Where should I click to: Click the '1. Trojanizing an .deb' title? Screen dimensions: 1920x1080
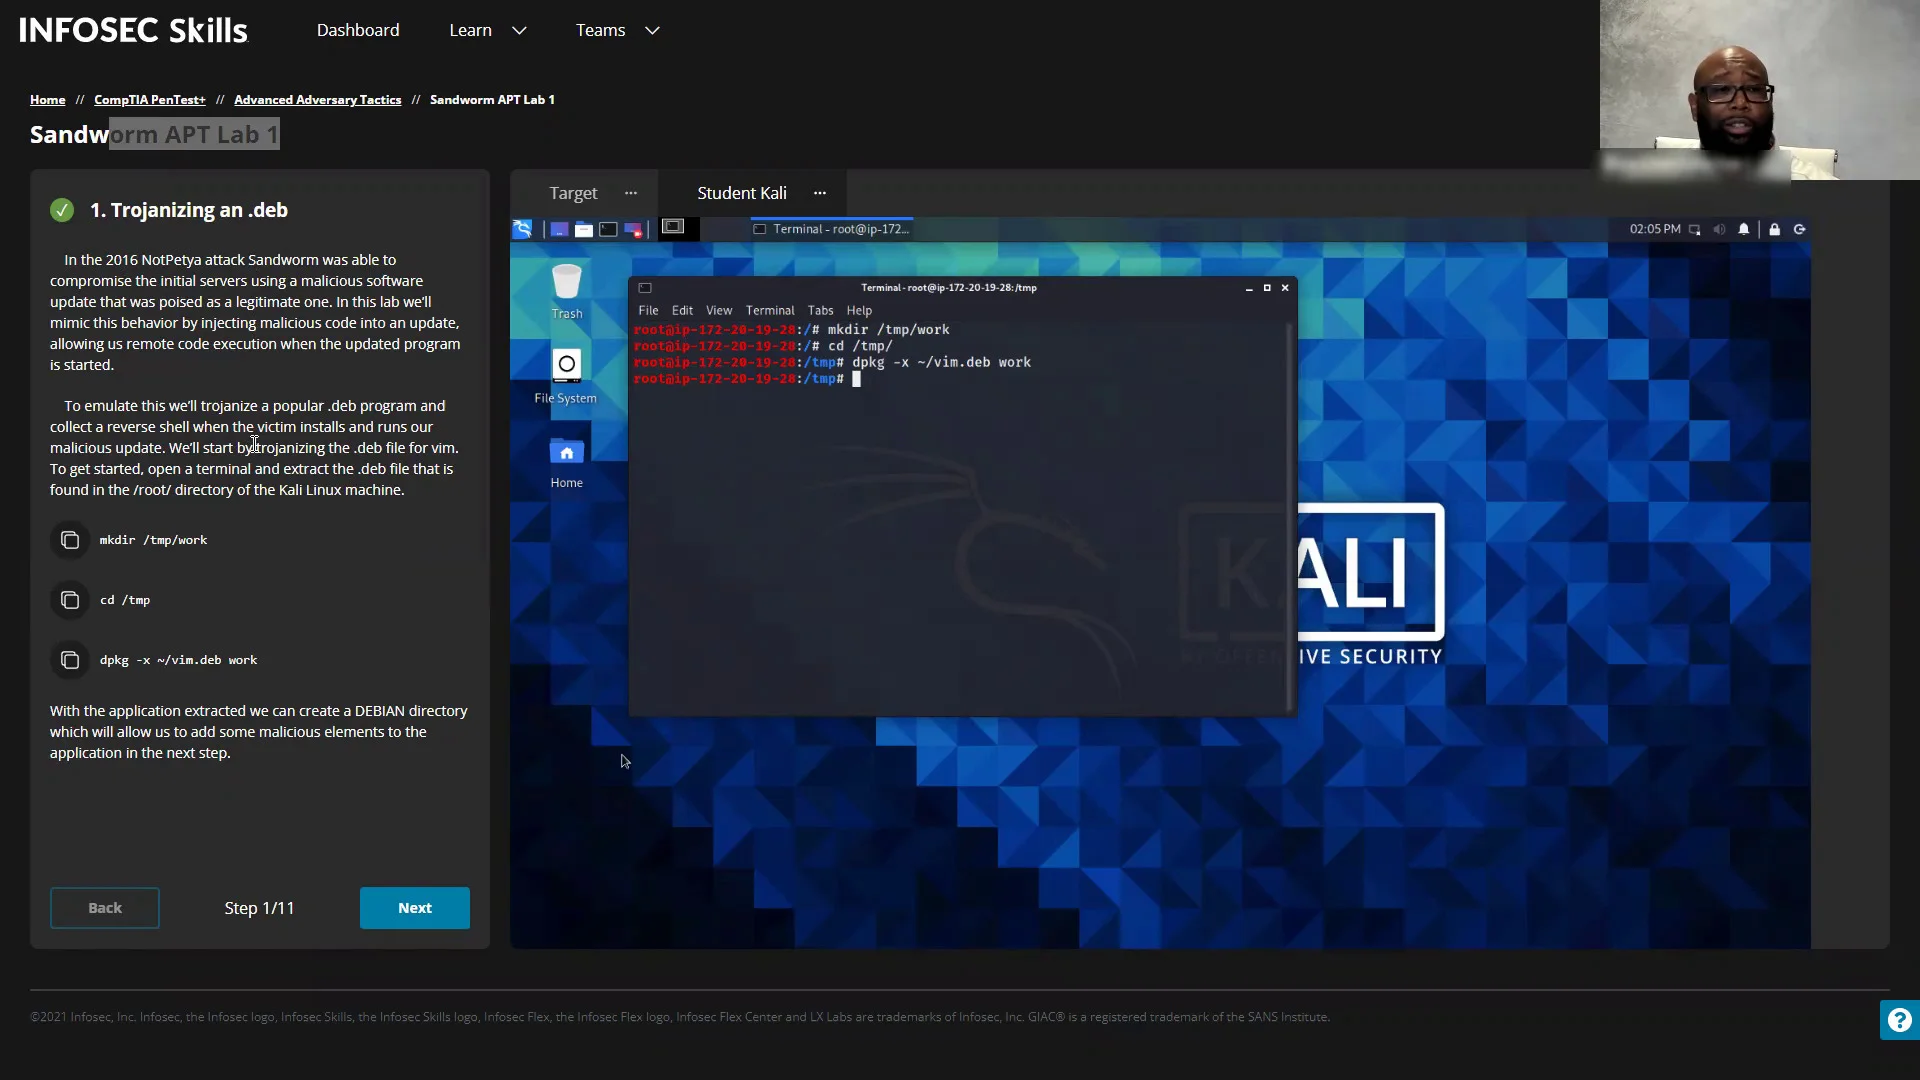(x=189, y=210)
